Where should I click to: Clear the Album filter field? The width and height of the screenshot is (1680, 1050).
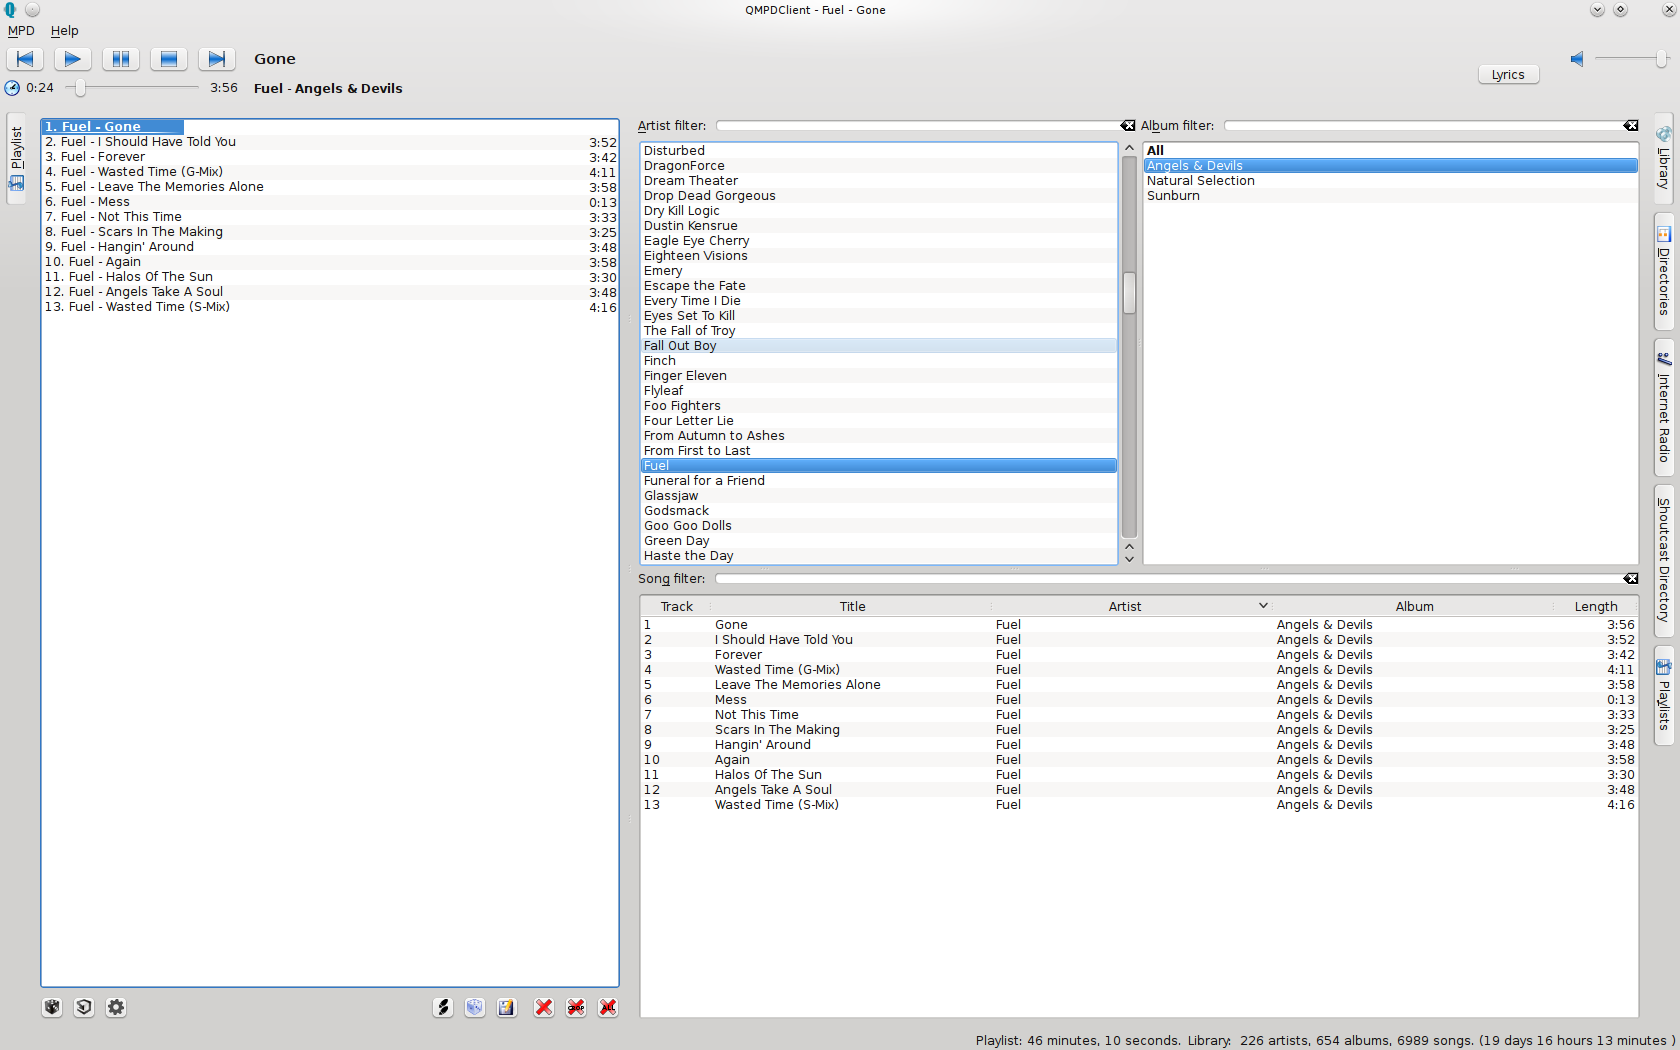(x=1631, y=126)
